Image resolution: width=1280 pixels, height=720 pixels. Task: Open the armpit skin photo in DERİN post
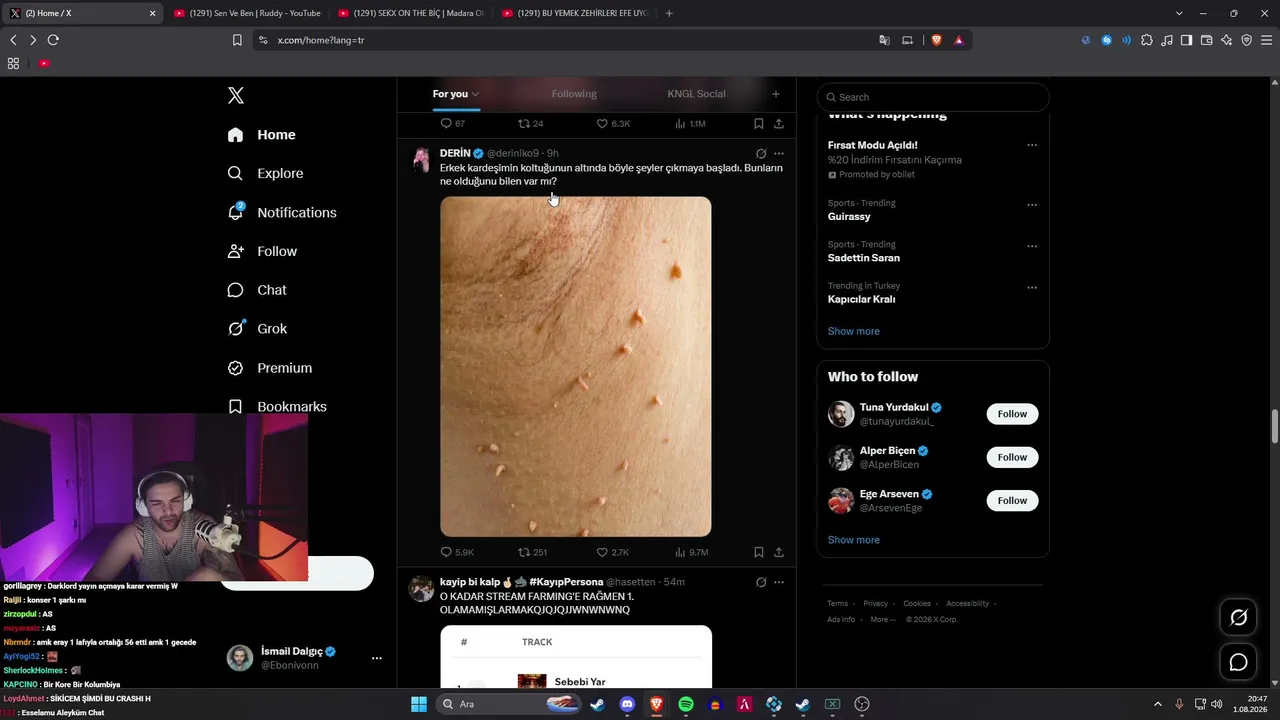(x=576, y=367)
